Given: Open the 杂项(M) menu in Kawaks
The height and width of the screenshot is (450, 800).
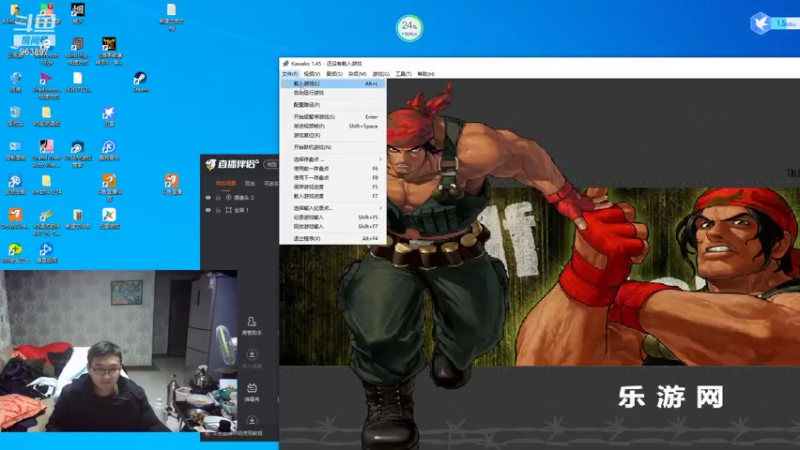Looking at the screenshot, I should pyautogui.click(x=357, y=74).
